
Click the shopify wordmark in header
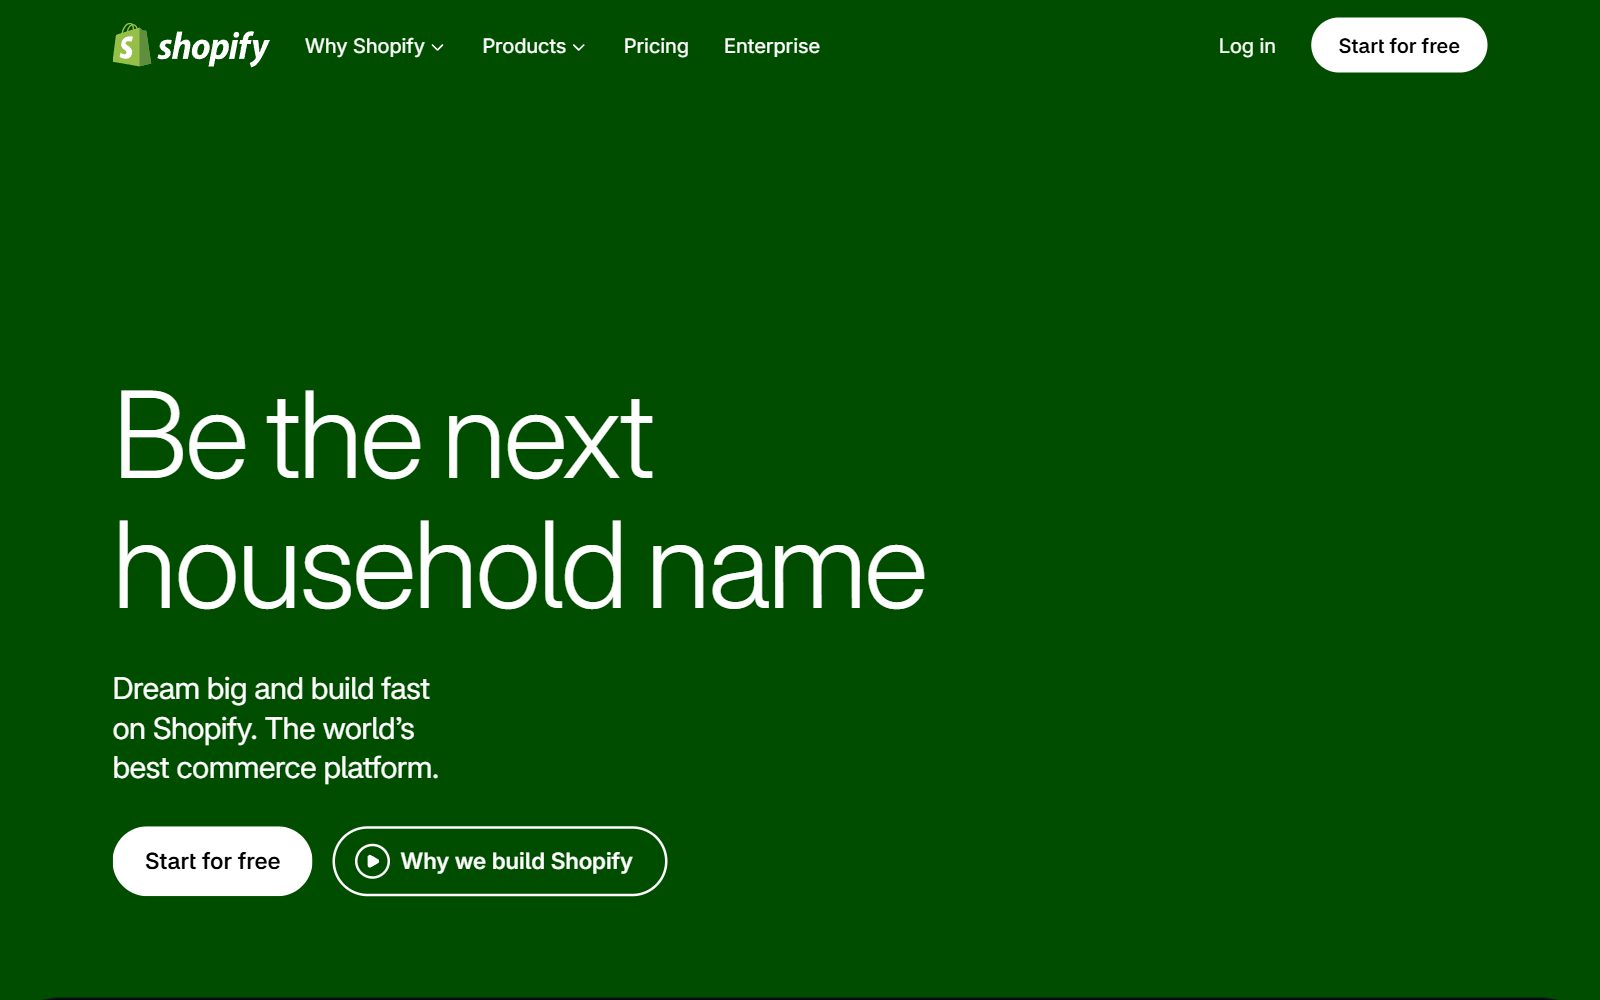click(x=213, y=47)
